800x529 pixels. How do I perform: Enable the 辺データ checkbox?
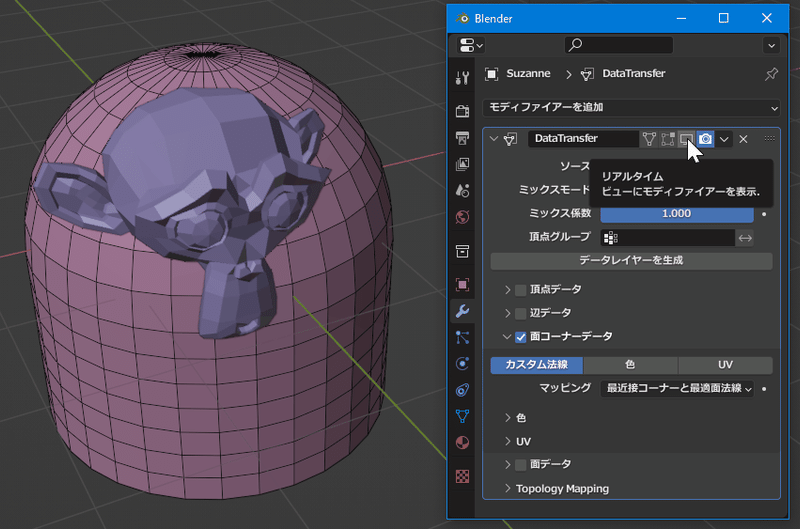pyautogui.click(x=520, y=313)
